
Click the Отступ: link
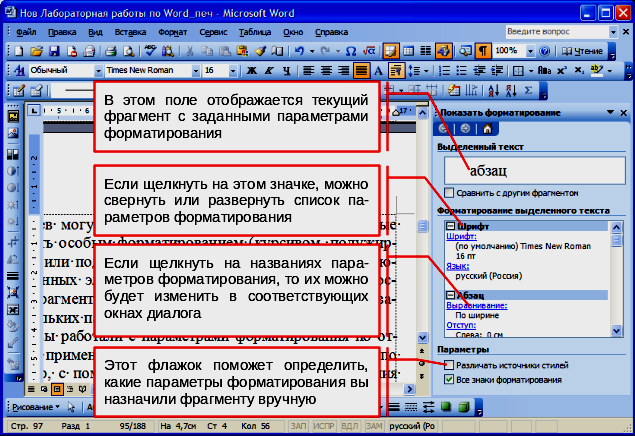461,325
